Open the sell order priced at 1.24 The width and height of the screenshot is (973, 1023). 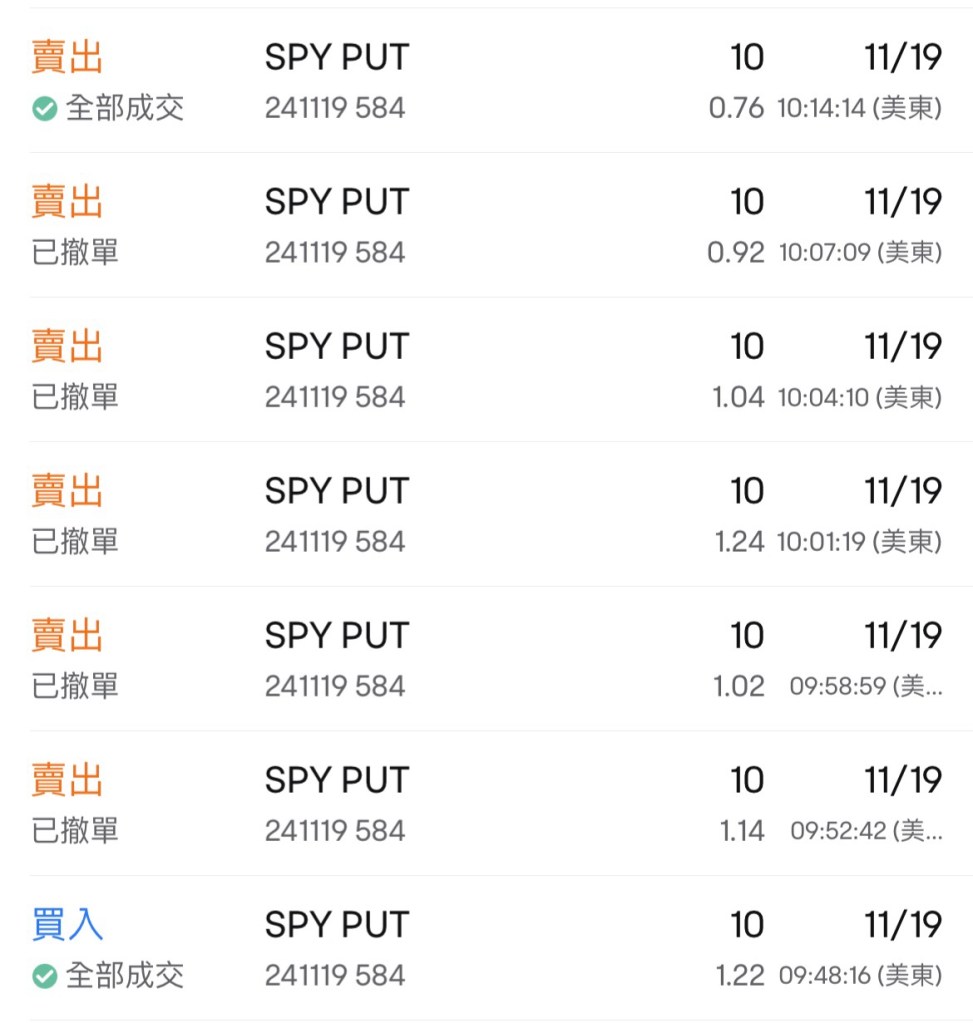pos(486,514)
